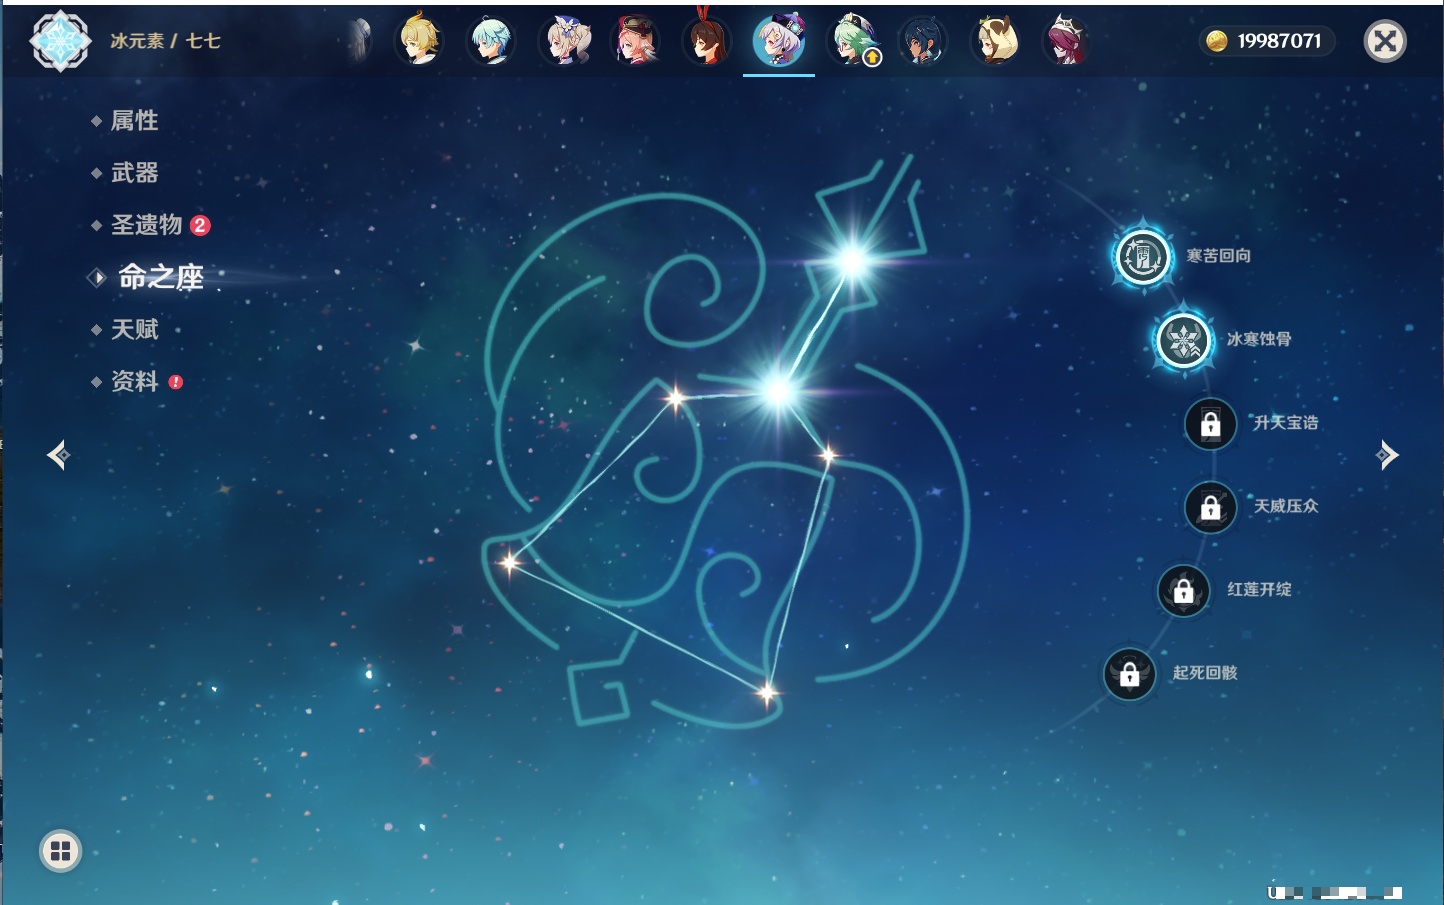This screenshot has height=905, width=1444.
Task: Open the 天赋 talents tab
Action: 134,329
